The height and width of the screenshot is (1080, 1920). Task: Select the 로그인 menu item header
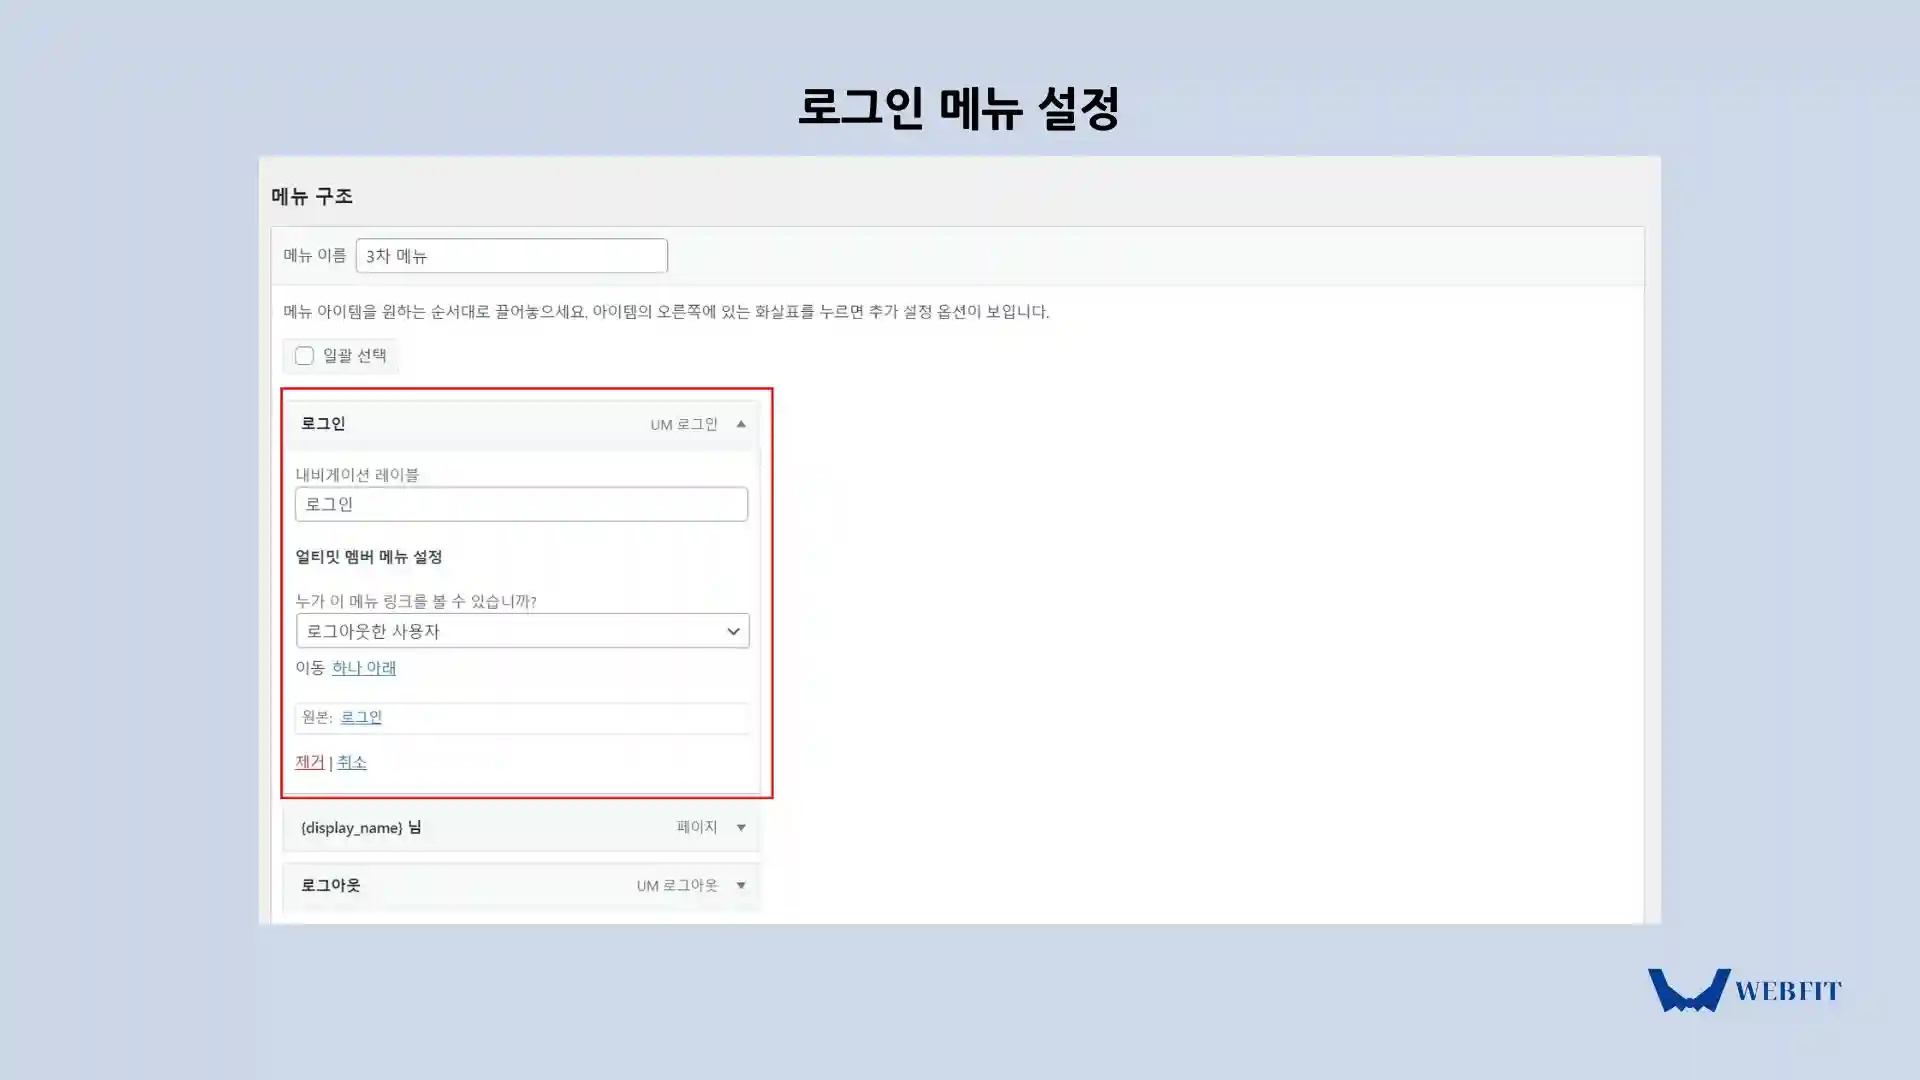tap(521, 424)
